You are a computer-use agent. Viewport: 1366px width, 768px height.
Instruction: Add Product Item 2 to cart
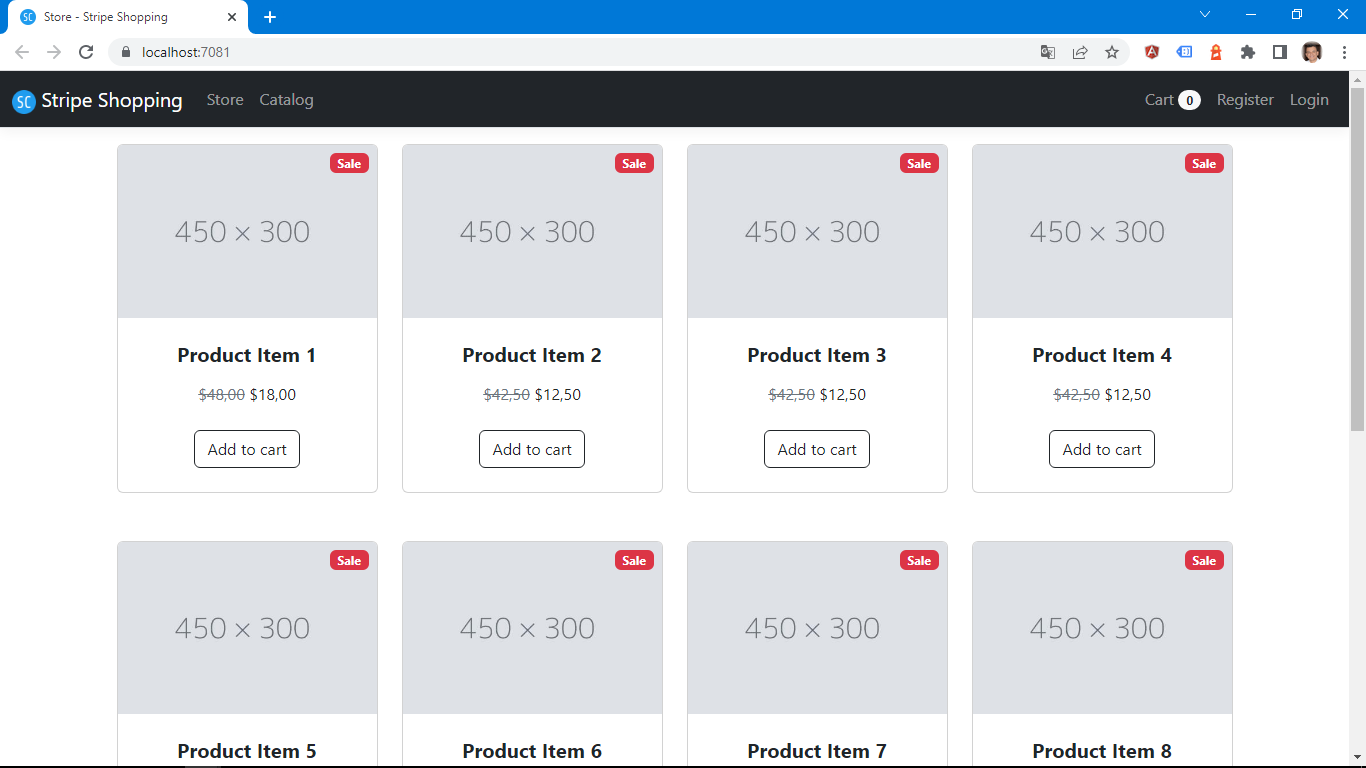[532, 449]
